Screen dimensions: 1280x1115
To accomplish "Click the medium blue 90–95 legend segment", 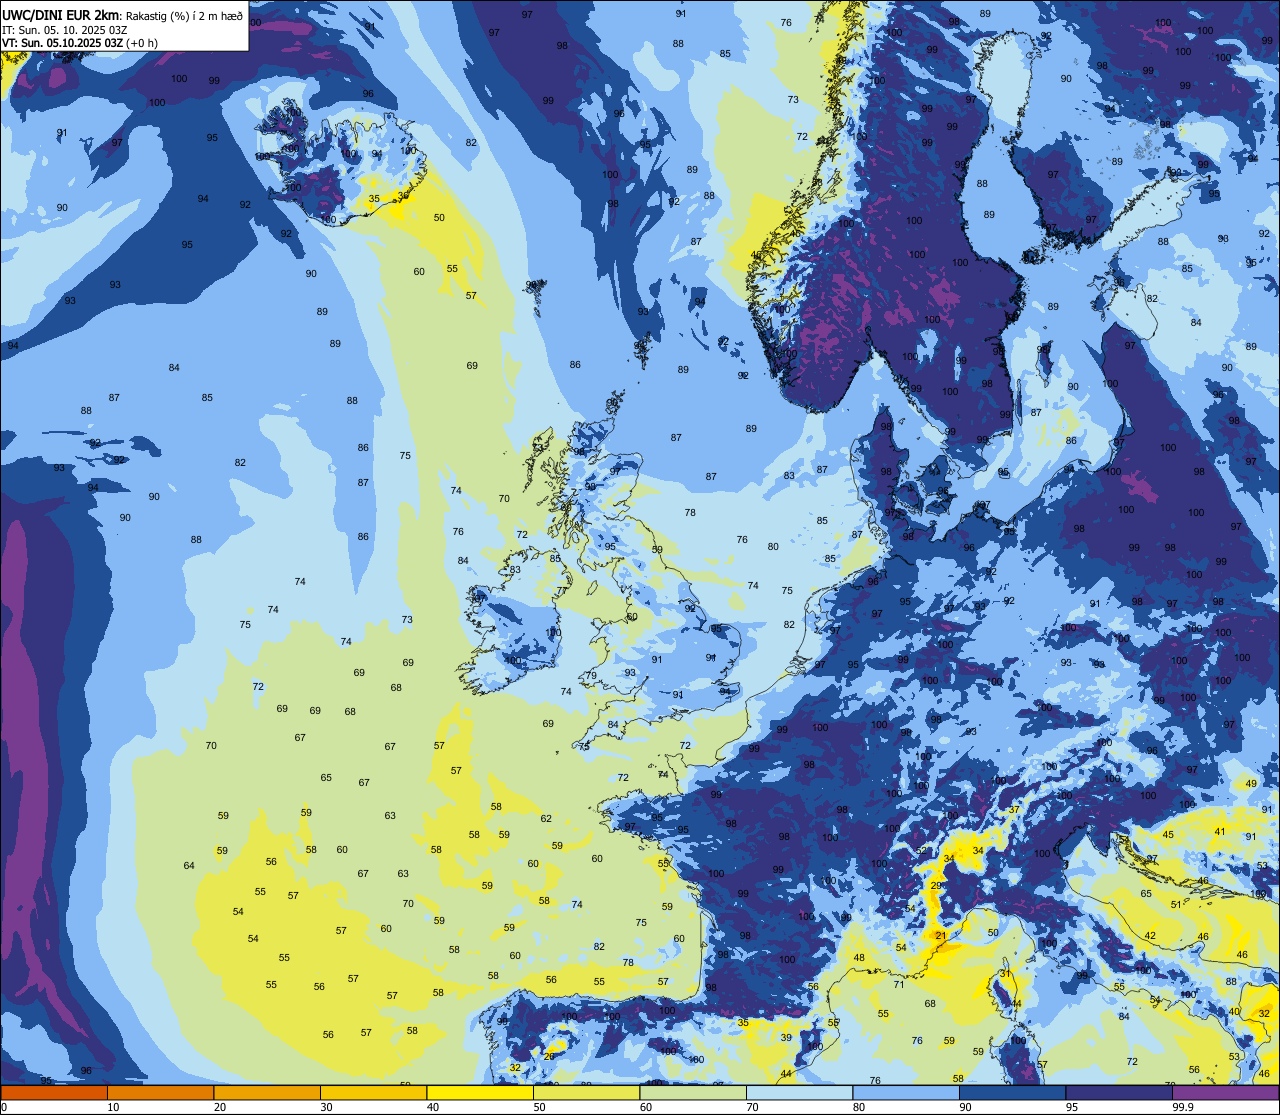I will [1012, 1092].
